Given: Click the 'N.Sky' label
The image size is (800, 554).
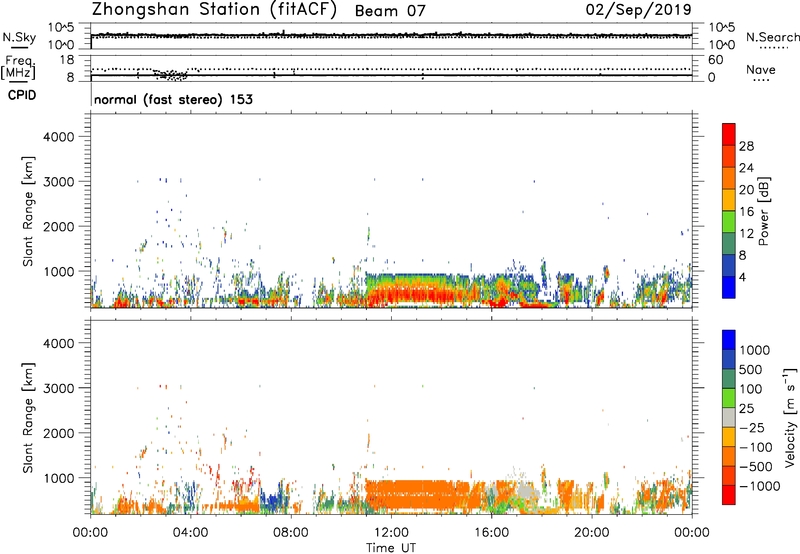Looking at the screenshot, I should (x=19, y=37).
